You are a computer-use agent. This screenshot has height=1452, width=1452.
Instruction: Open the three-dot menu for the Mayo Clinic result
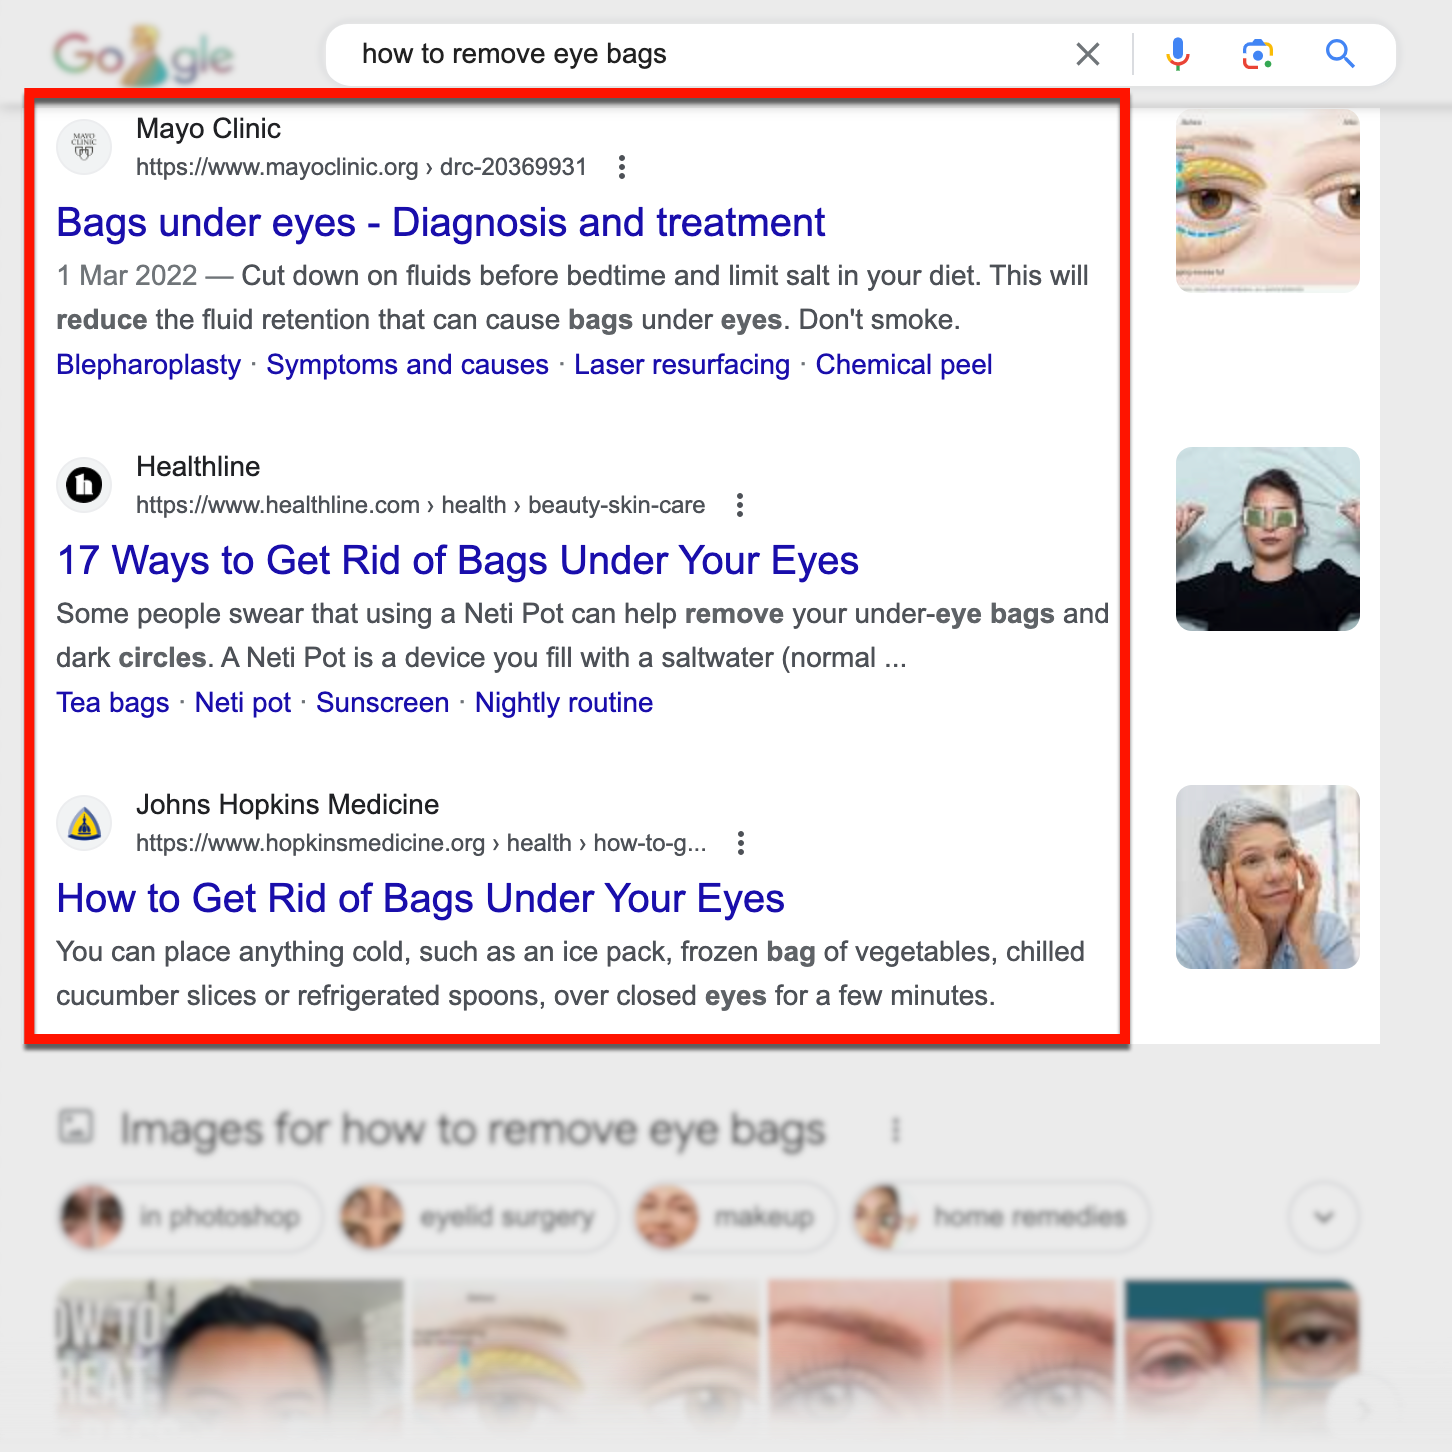point(622,167)
